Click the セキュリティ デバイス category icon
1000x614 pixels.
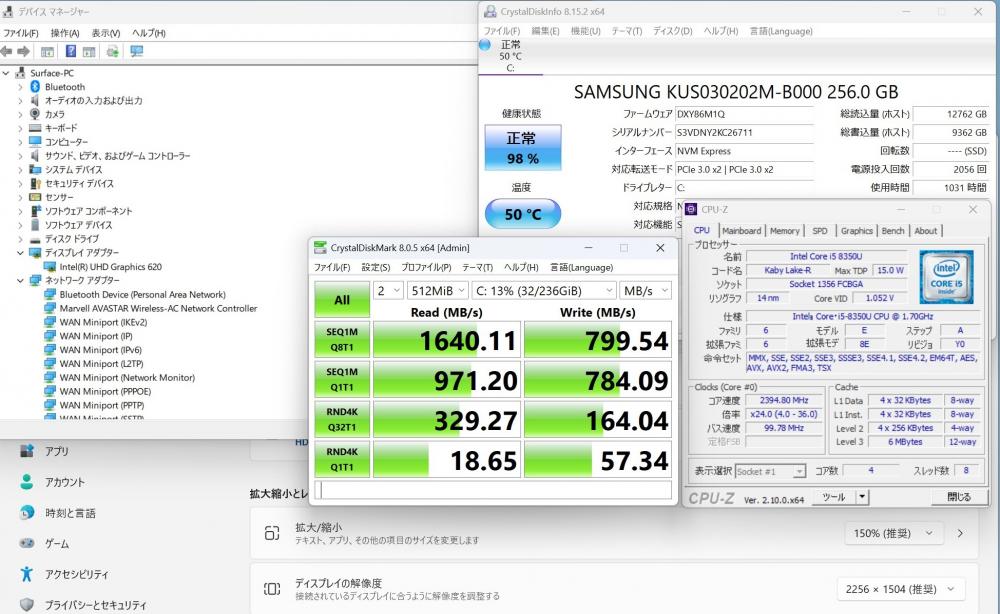[x=35, y=184]
